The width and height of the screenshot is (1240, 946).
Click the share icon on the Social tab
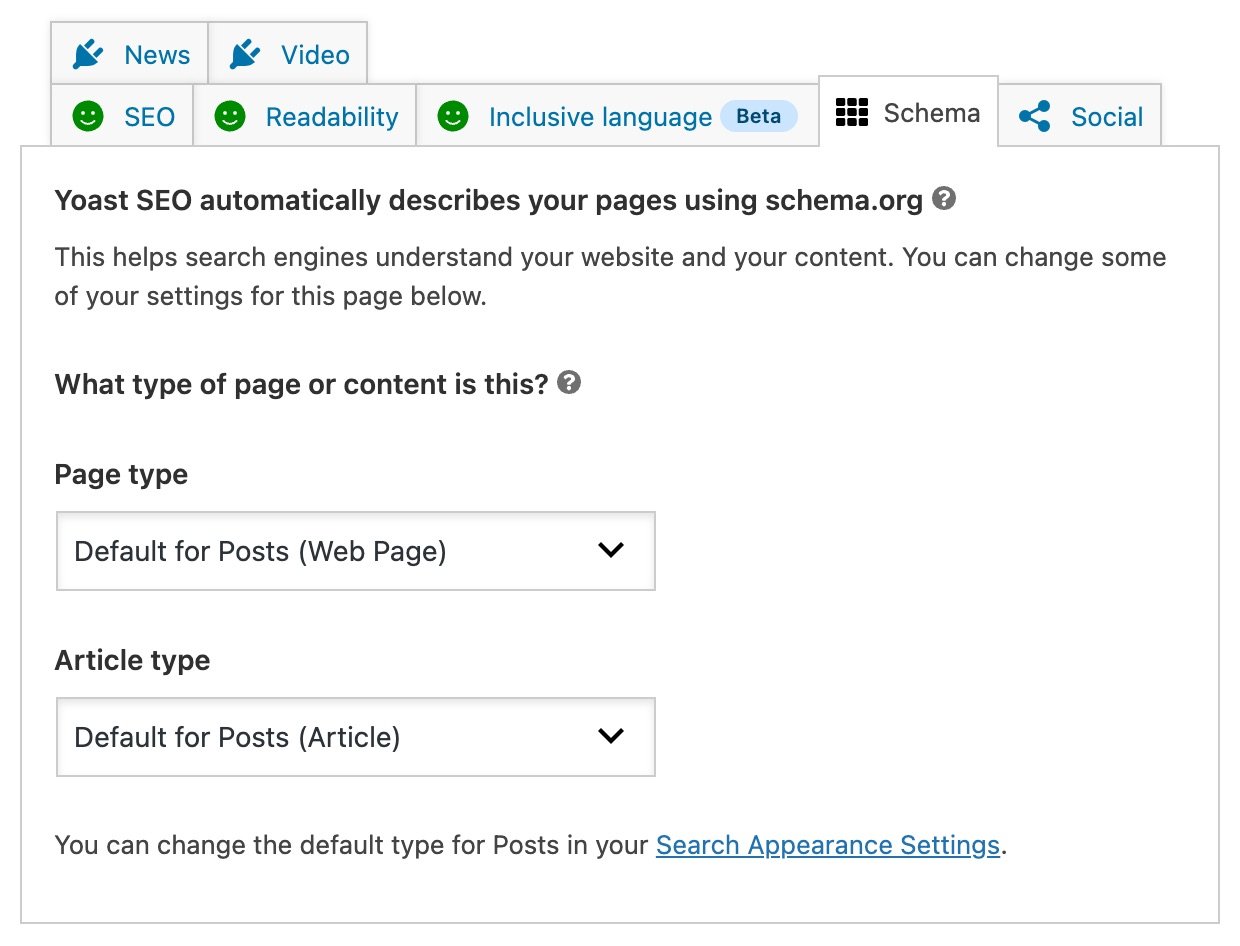tap(1035, 116)
